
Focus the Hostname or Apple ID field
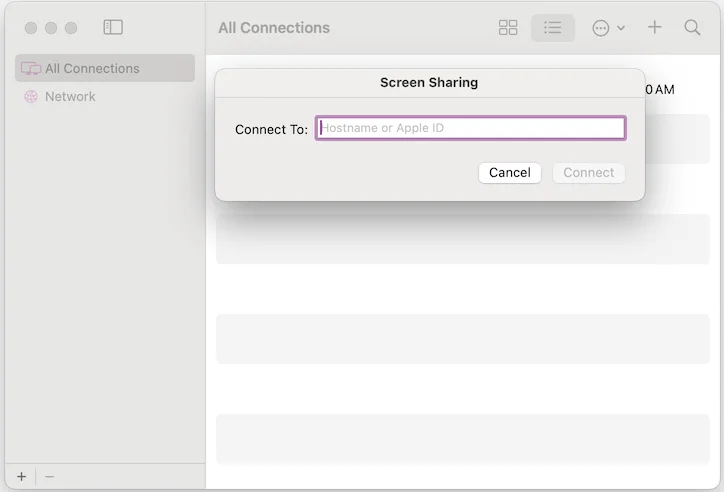pyautogui.click(x=470, y=128)
